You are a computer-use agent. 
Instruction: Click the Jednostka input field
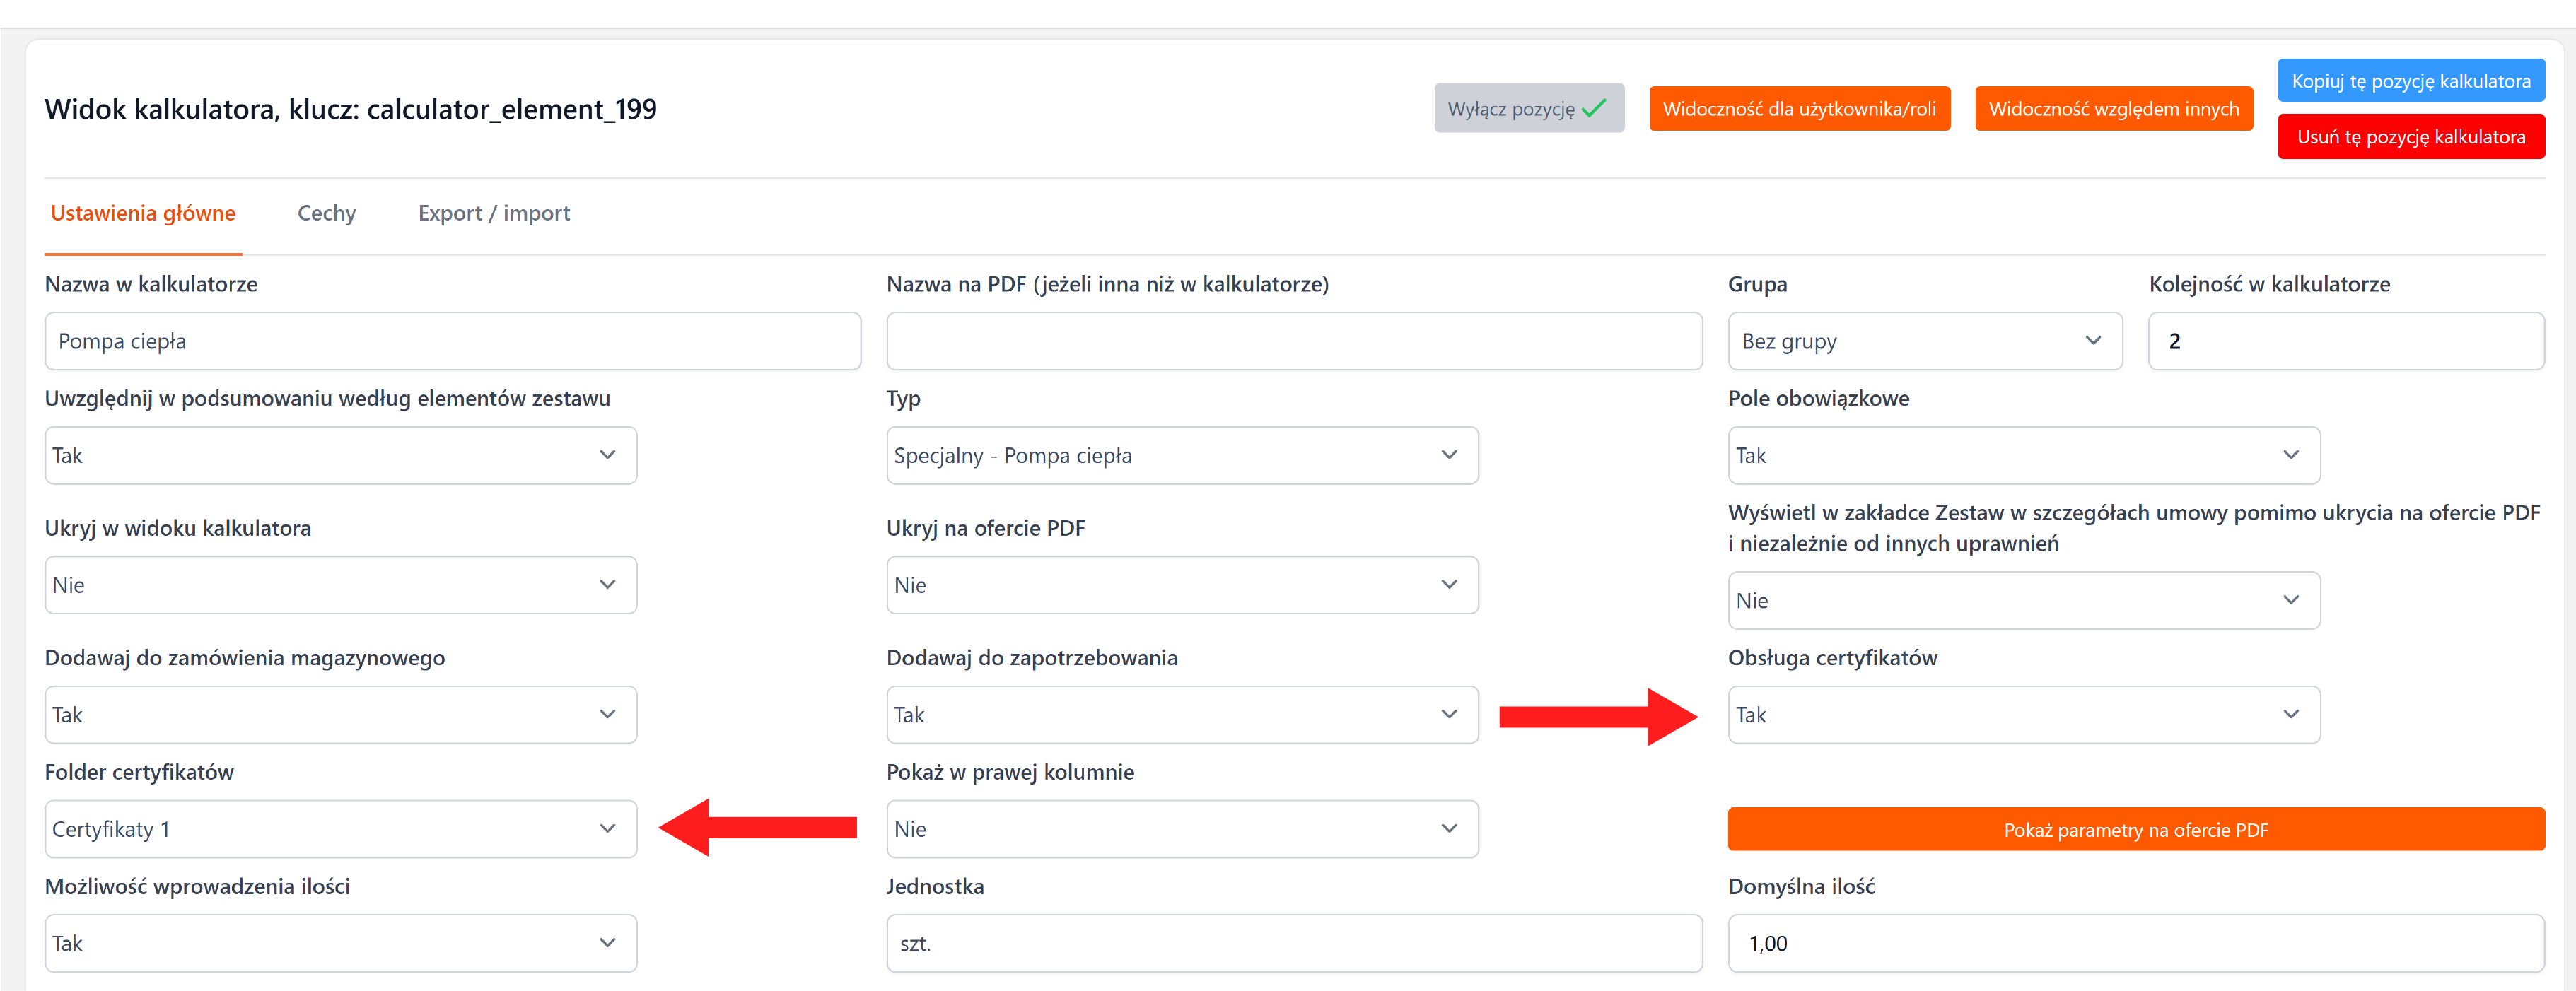click(1293, 943)
